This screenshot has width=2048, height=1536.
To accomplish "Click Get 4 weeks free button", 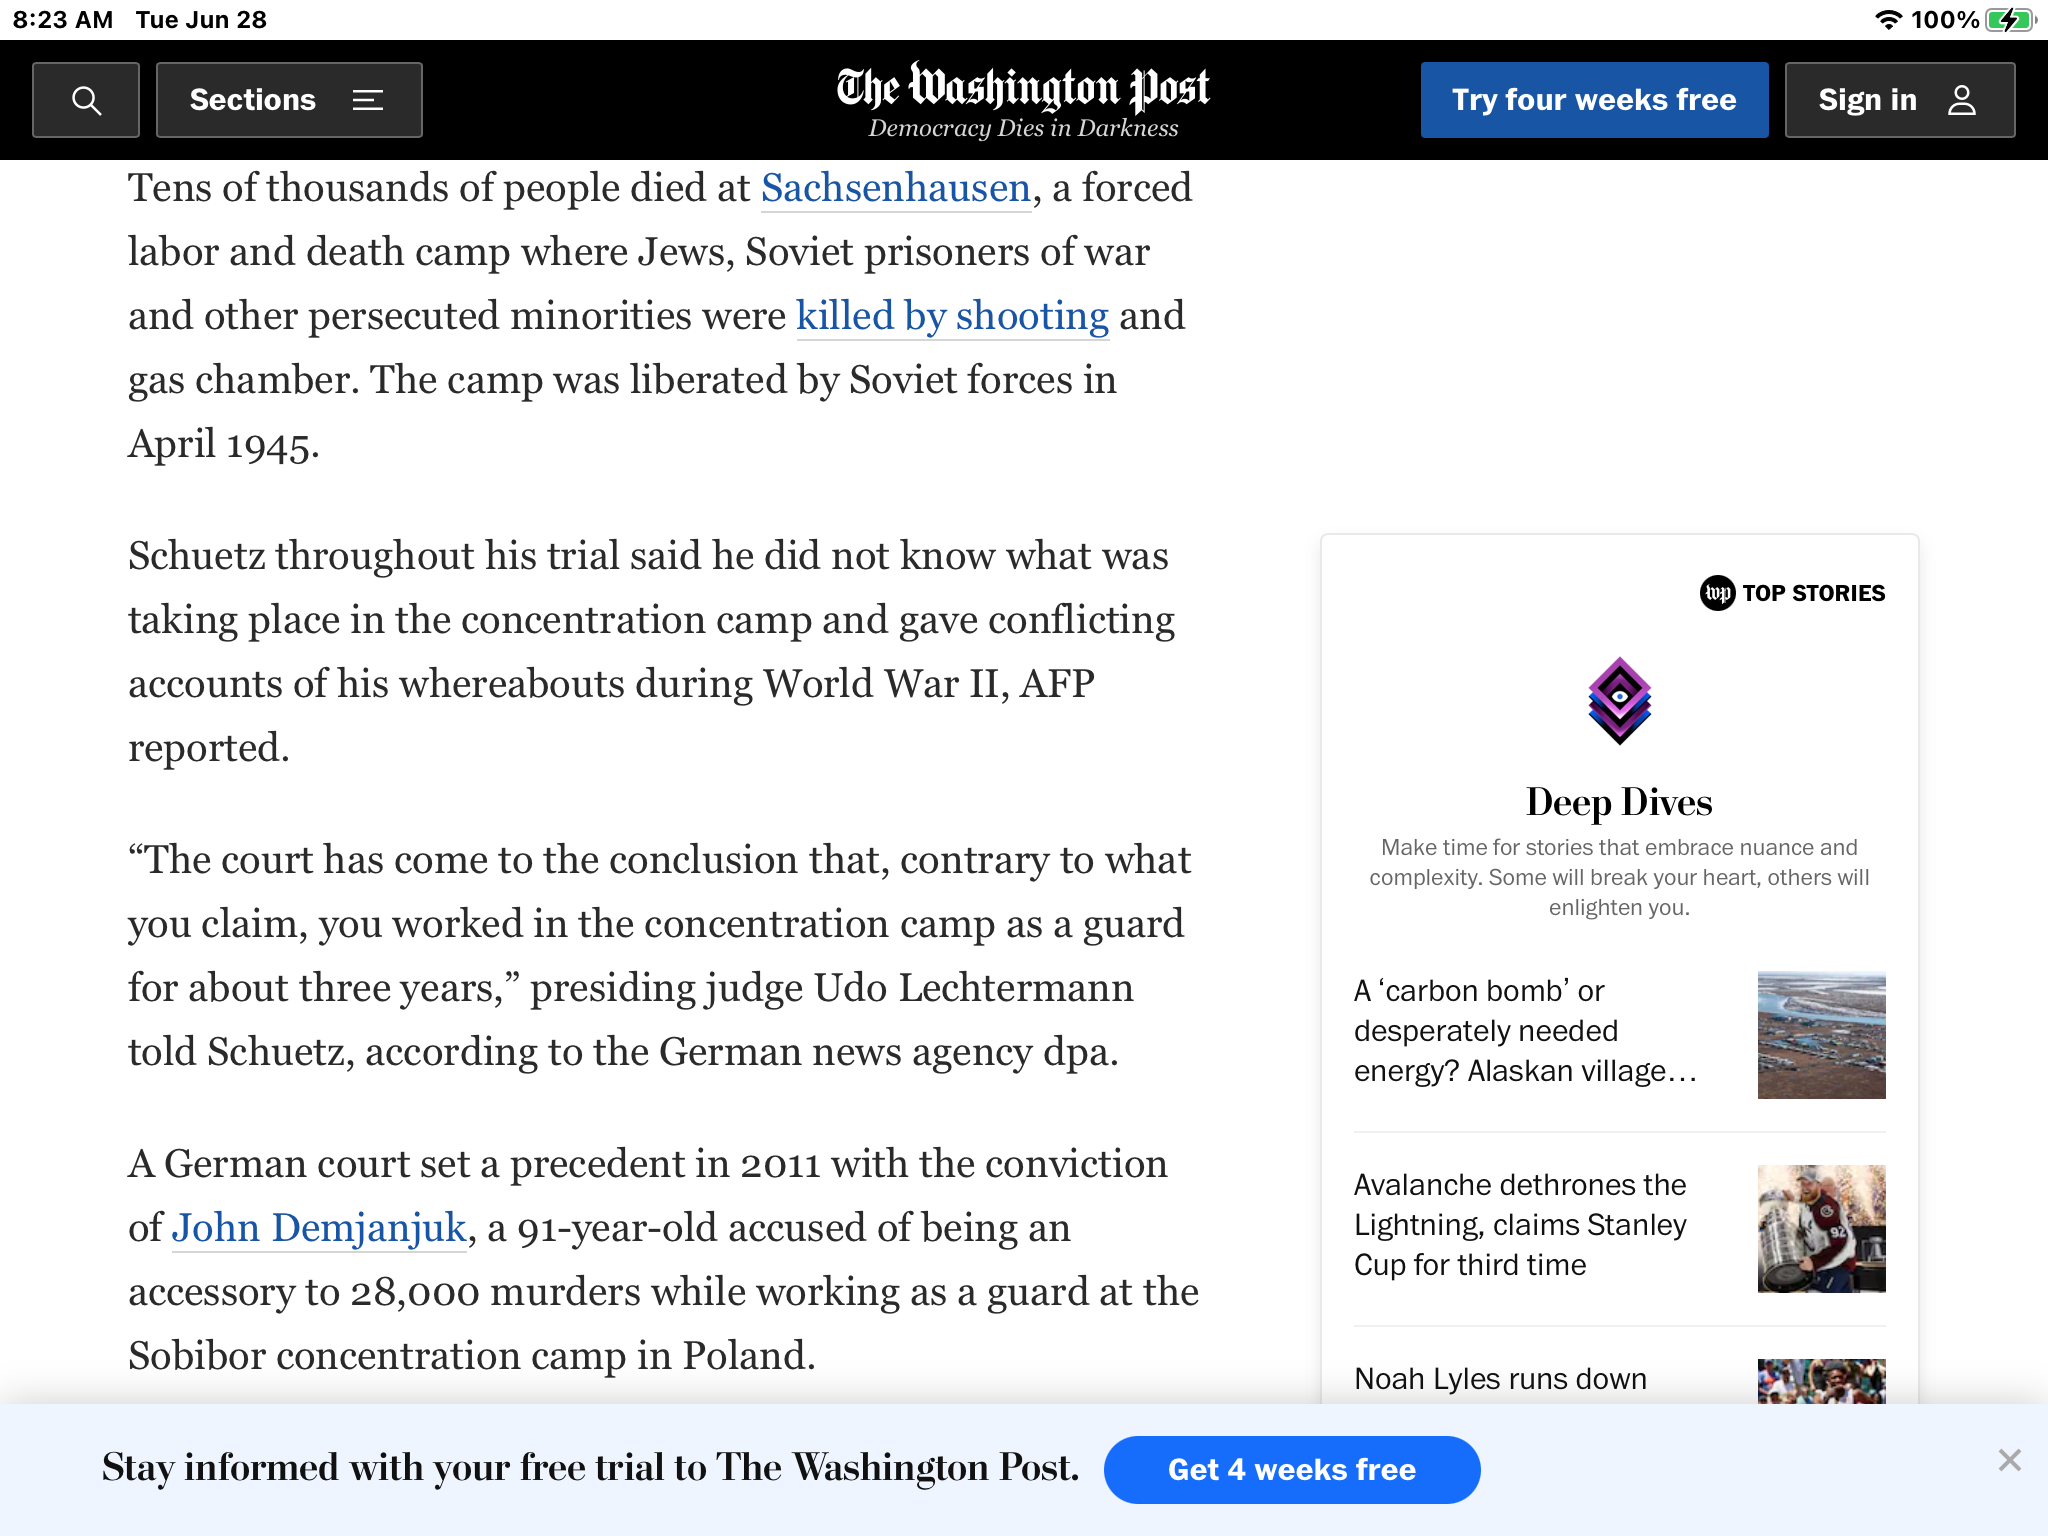I will tap(1291, 1470).
